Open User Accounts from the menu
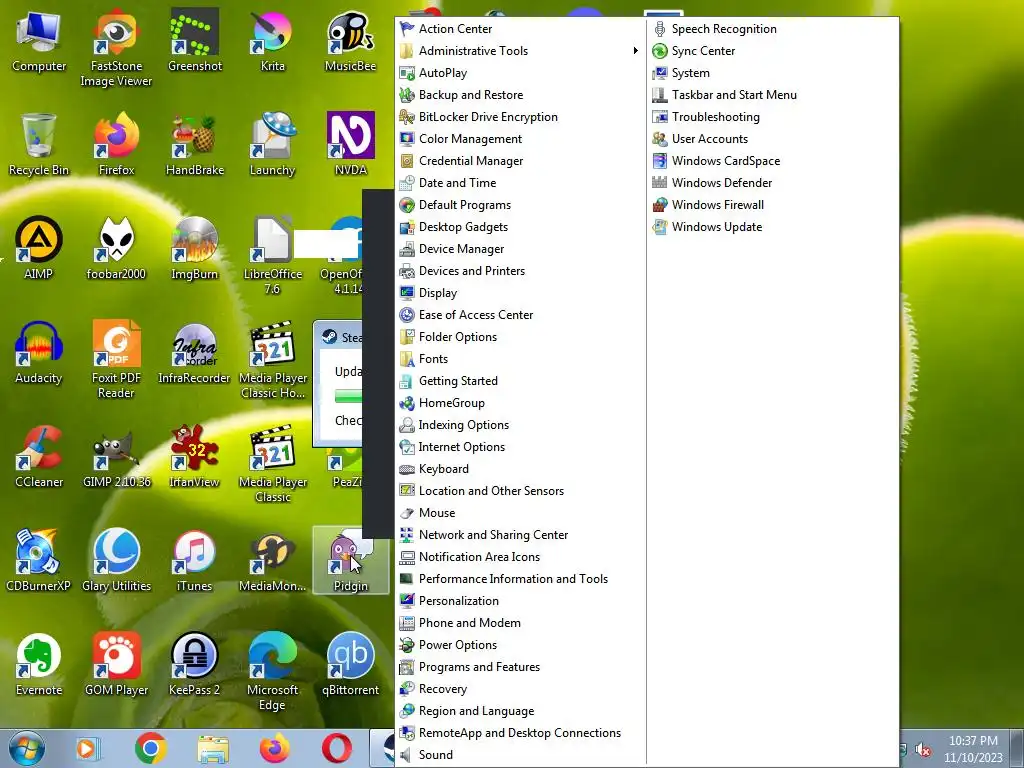The width and height of the screenshot is (1024, 768). coord(773,138)
